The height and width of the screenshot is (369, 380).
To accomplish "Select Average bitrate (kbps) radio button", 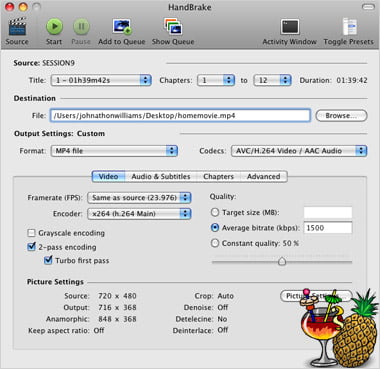I will [215, 228].
